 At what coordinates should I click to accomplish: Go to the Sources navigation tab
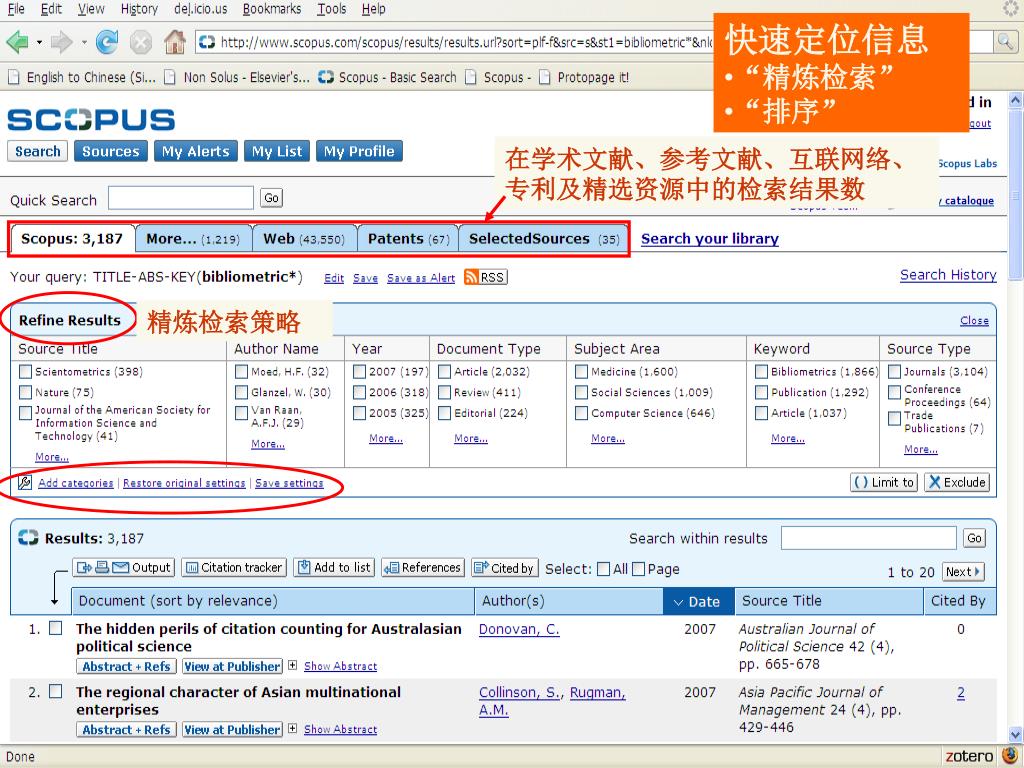click(111, 152)
